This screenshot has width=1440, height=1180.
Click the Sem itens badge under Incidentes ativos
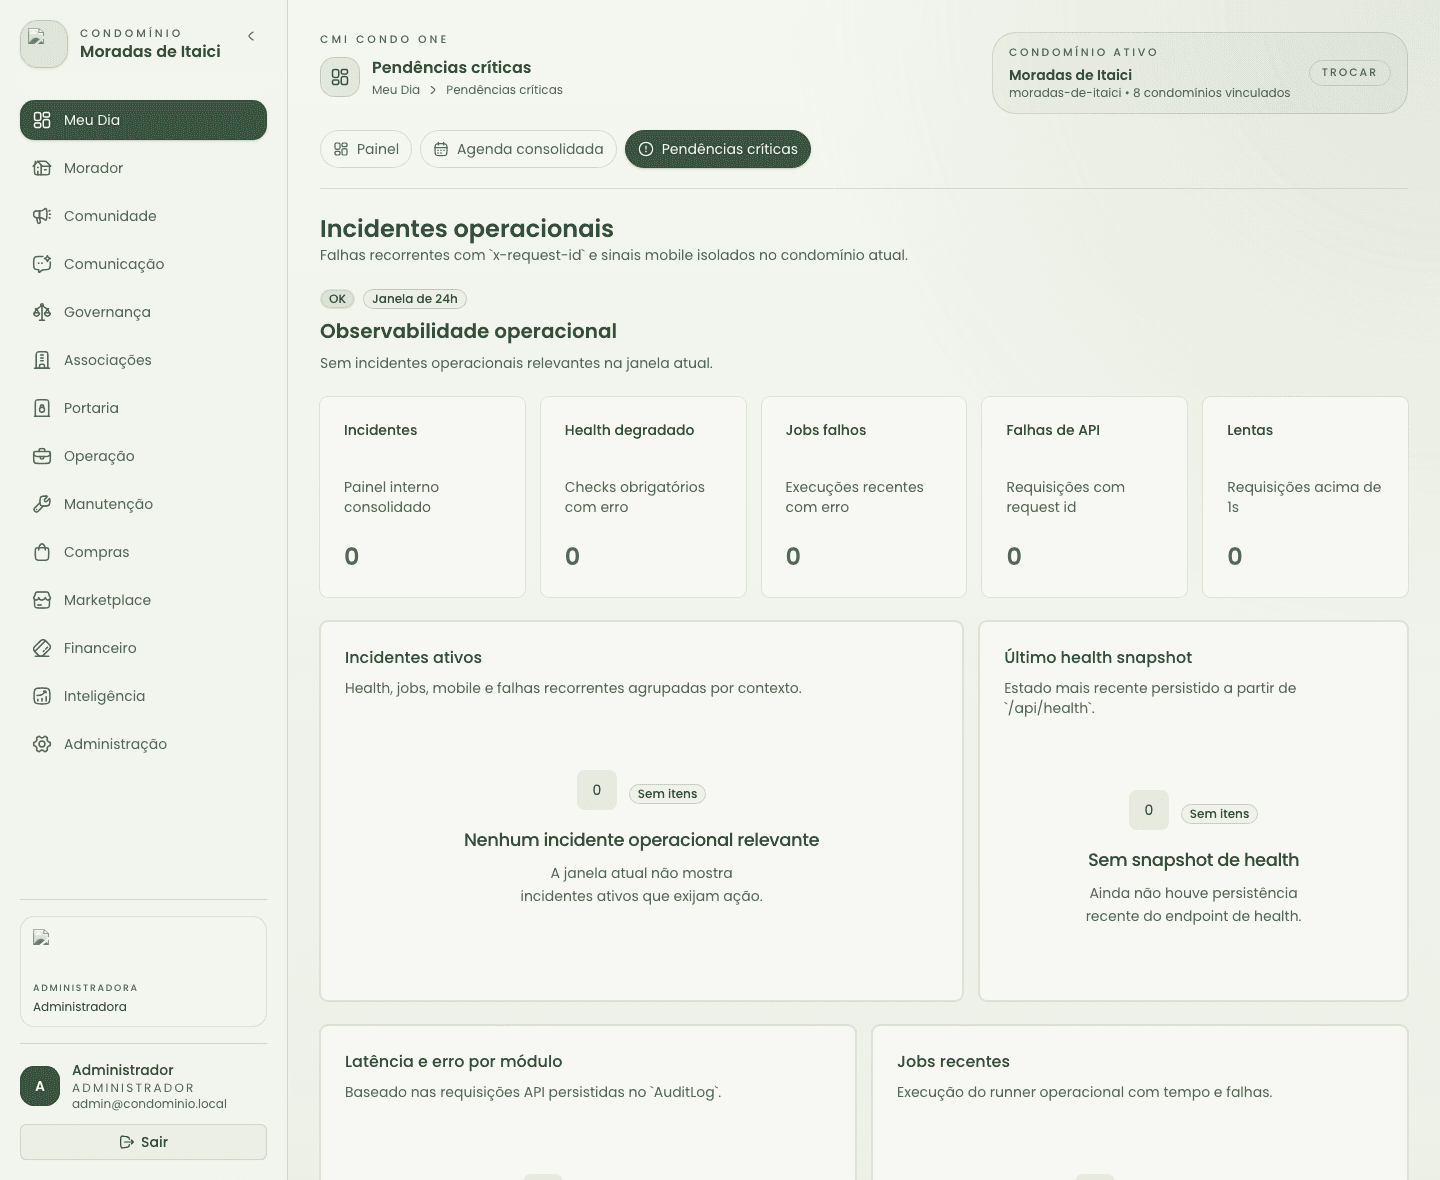tap(667, 794)
